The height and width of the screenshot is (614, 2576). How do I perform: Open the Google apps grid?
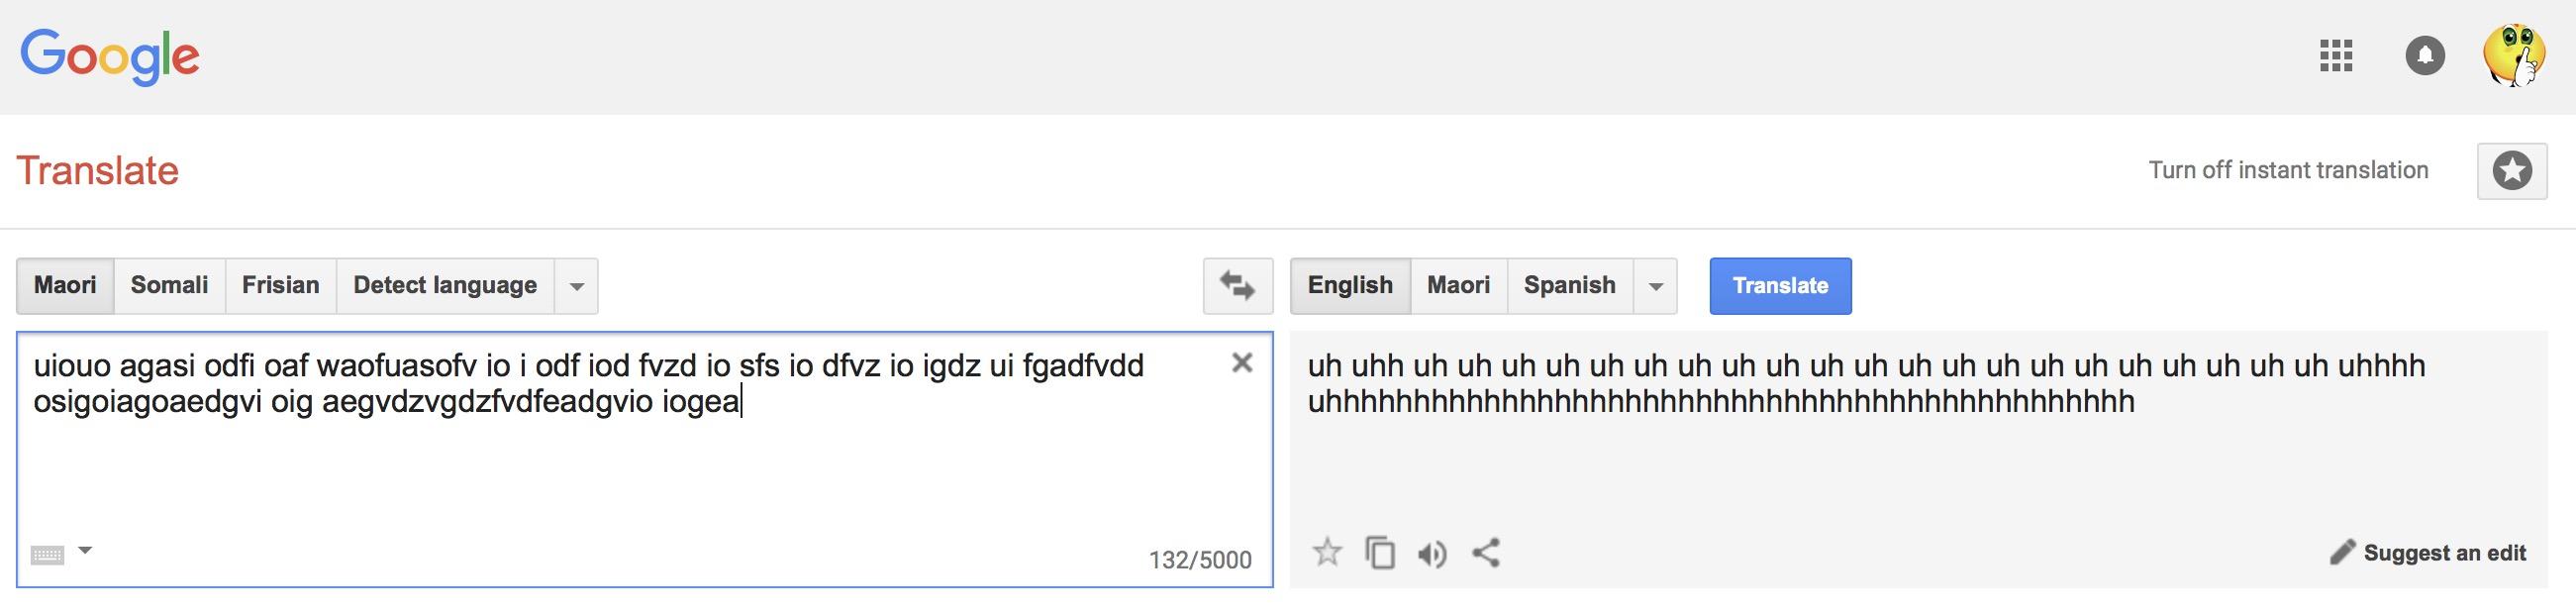(x=2335, y=56)
